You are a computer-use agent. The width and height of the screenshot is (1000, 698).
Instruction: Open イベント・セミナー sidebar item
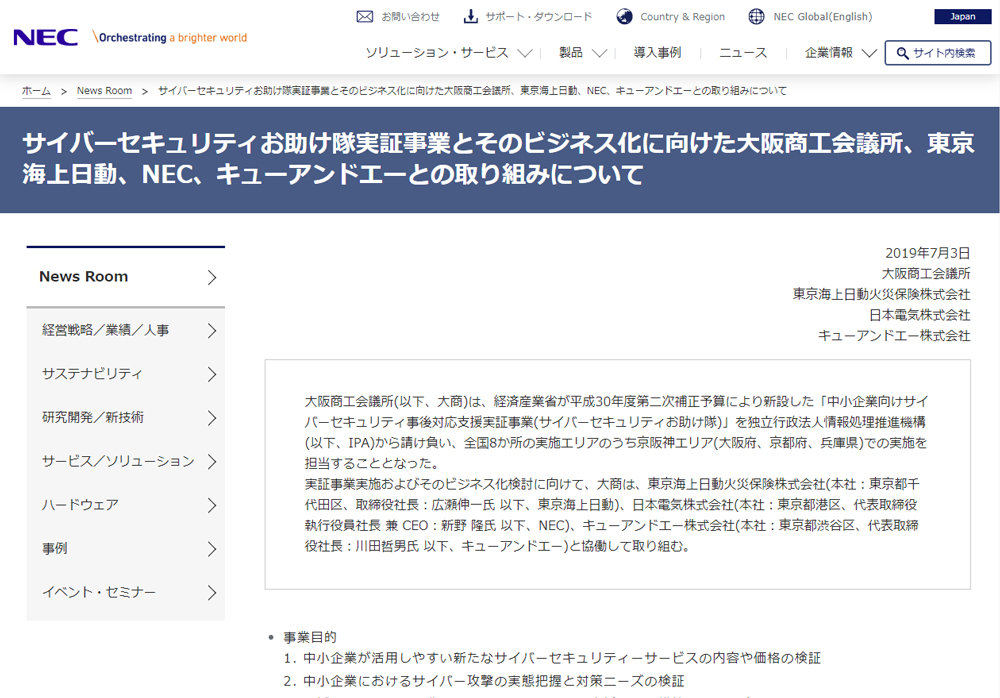(x=99, y=592)
